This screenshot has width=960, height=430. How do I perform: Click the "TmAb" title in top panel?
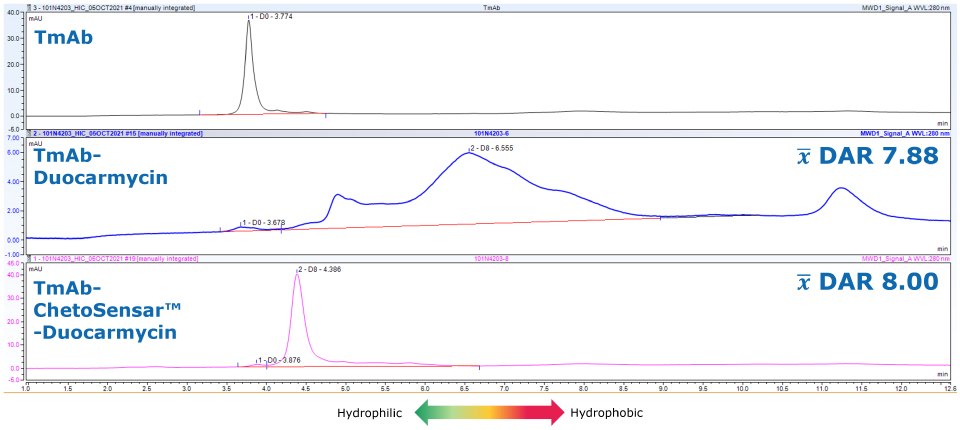pos(63,38)
